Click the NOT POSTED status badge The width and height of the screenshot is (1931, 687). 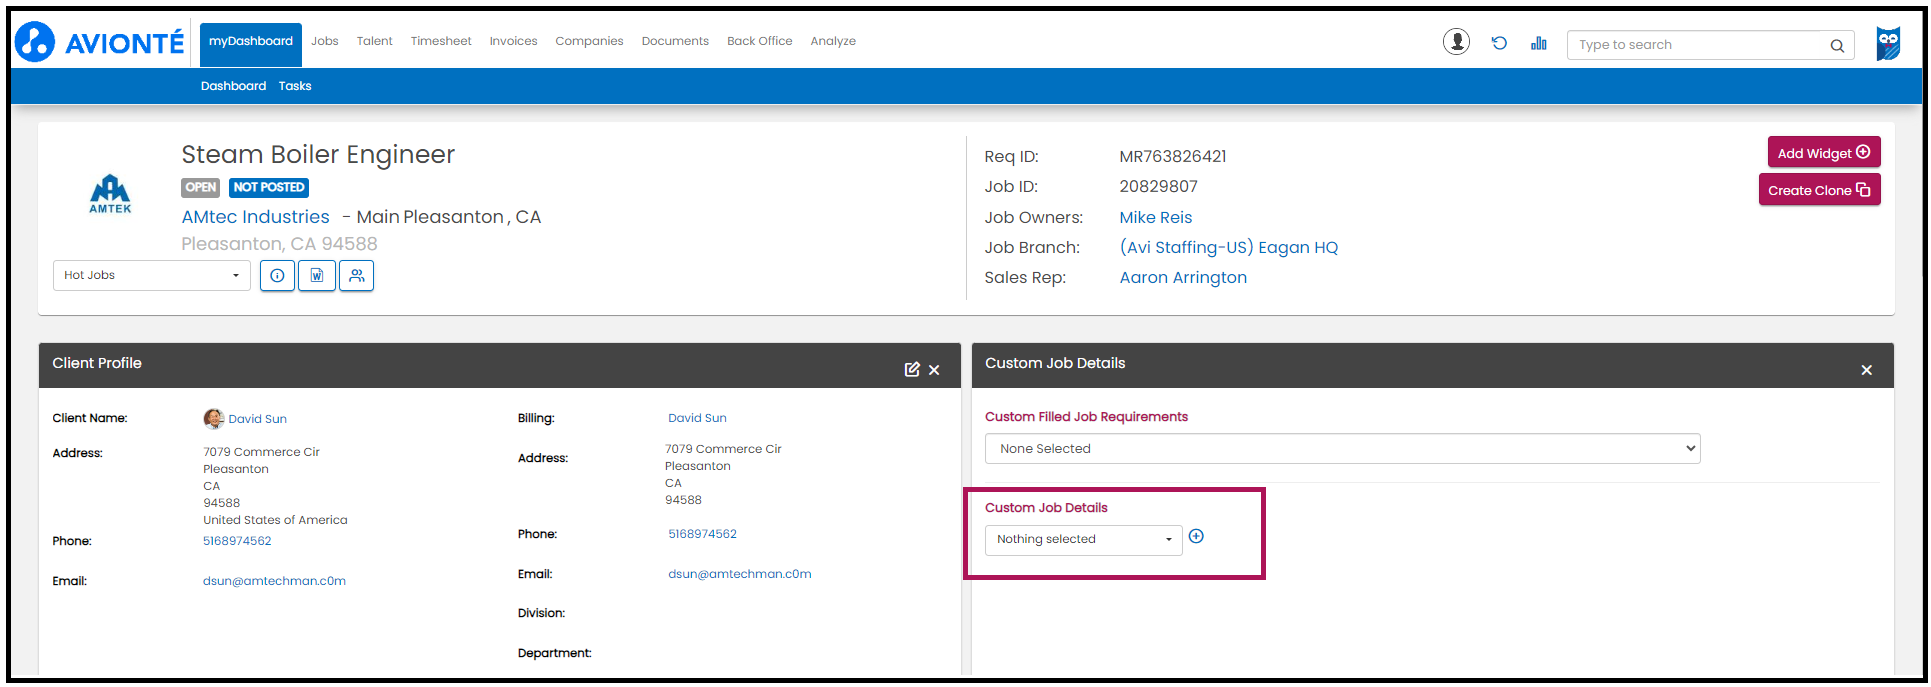tap(269, 187)
